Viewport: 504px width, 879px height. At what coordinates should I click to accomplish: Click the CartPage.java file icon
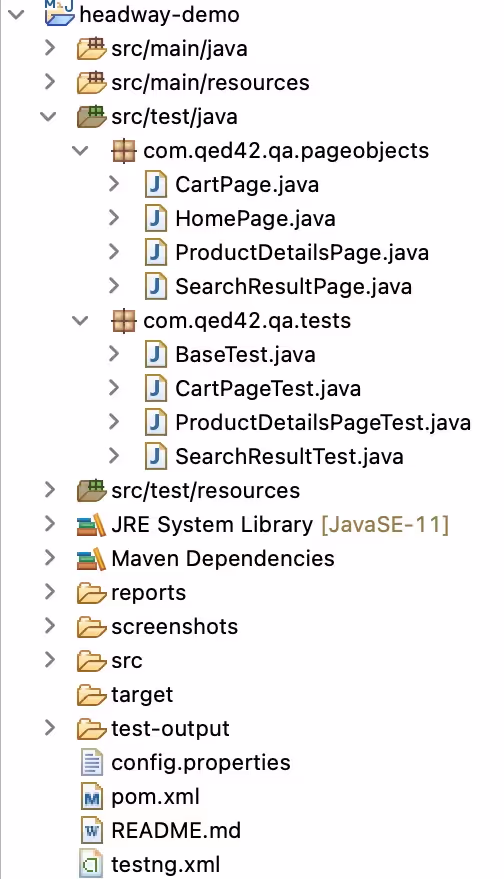click(155, 185)
